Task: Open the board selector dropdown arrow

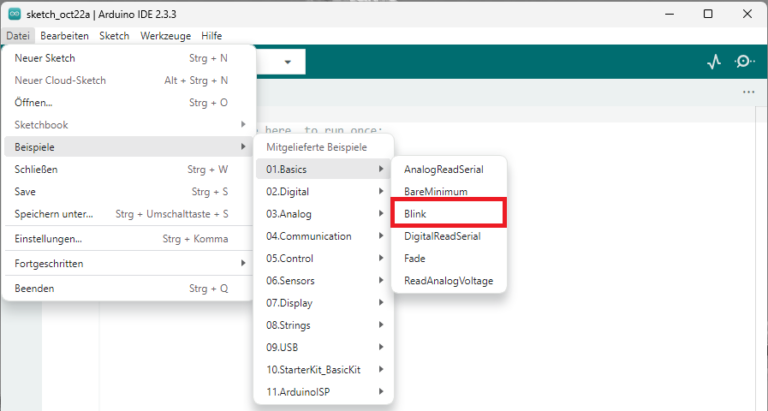Action: [288, 62]
